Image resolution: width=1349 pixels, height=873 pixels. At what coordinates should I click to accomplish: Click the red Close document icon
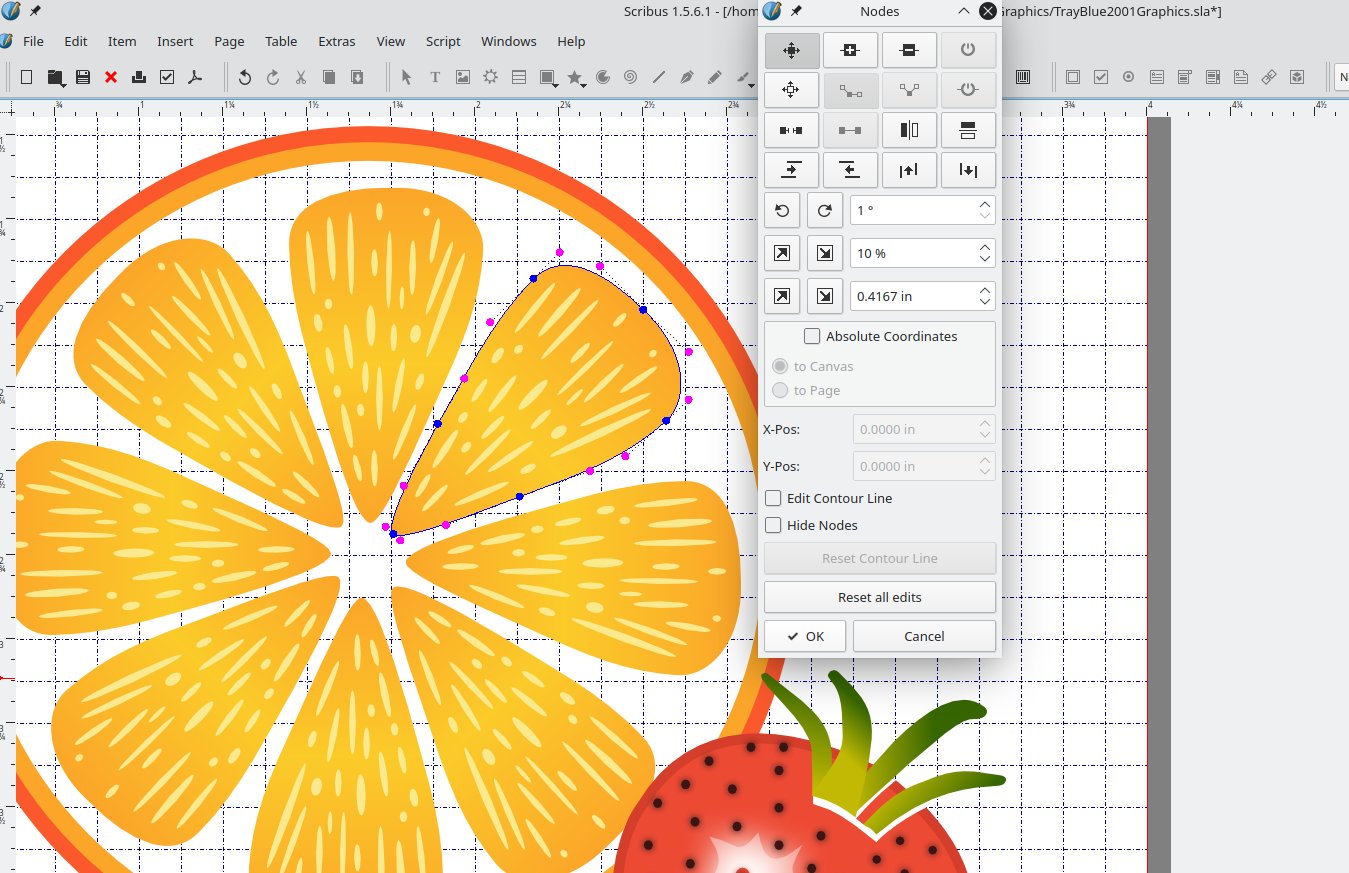(111, 77)
